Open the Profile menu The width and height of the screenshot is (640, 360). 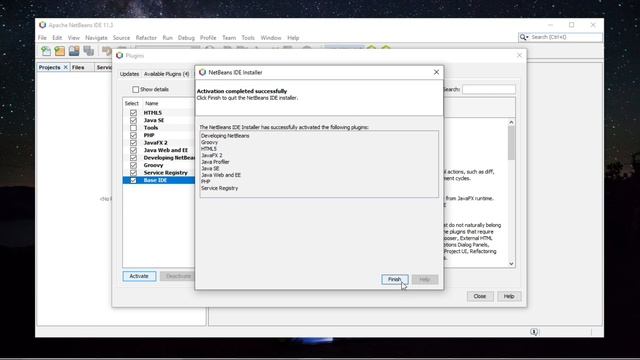click(x=208, y=38)
